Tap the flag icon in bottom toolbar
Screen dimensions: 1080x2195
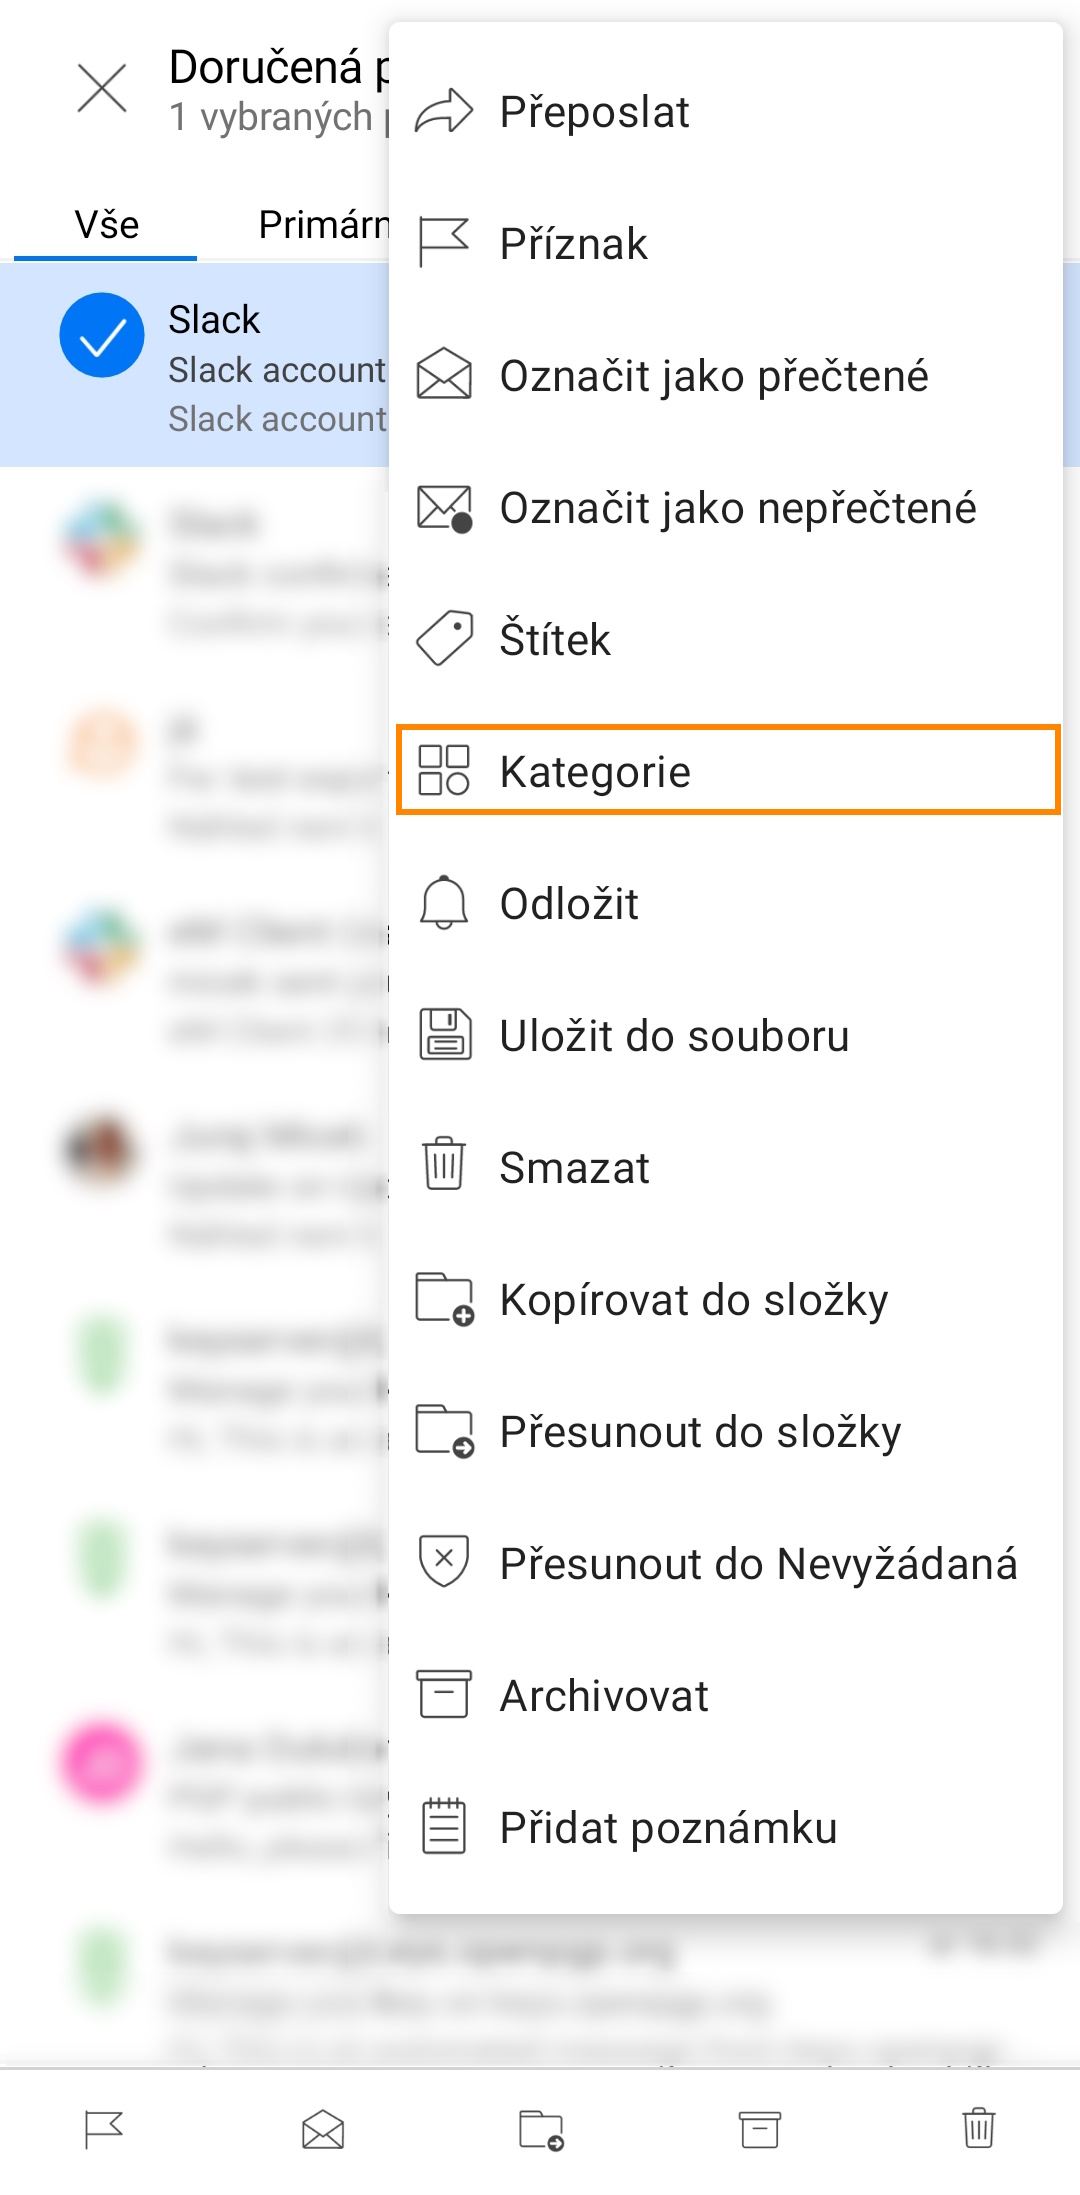click(103, 2129)
